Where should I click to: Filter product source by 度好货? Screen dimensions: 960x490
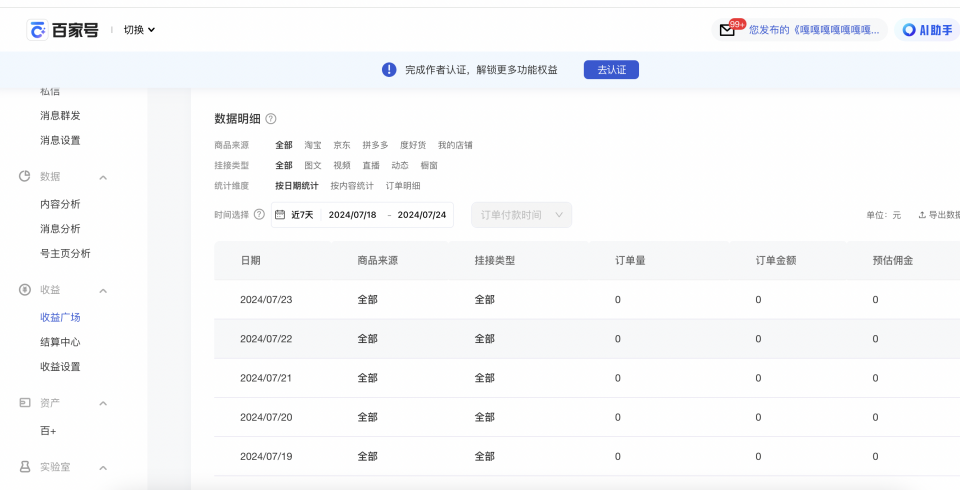[413, 145]
